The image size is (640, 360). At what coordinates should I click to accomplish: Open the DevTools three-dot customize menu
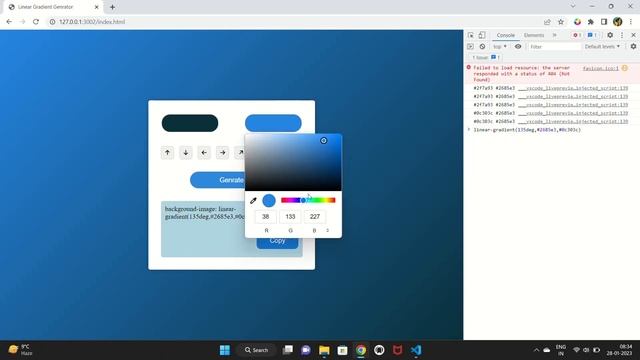[622, 35]
